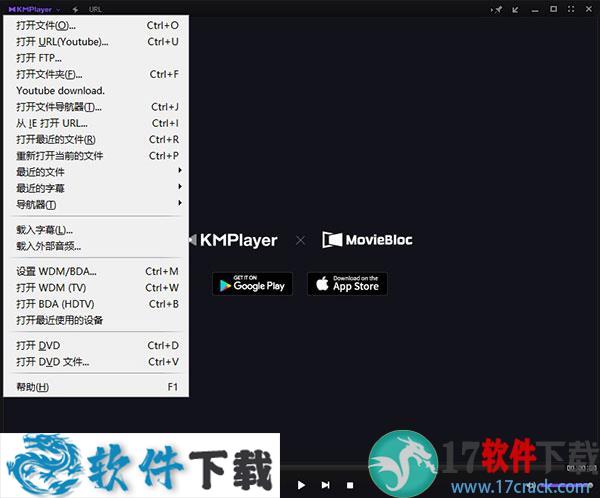Choose 打开 BDA (HDTV) entry
Screen dimensions: 600x498
click(96, 304)
